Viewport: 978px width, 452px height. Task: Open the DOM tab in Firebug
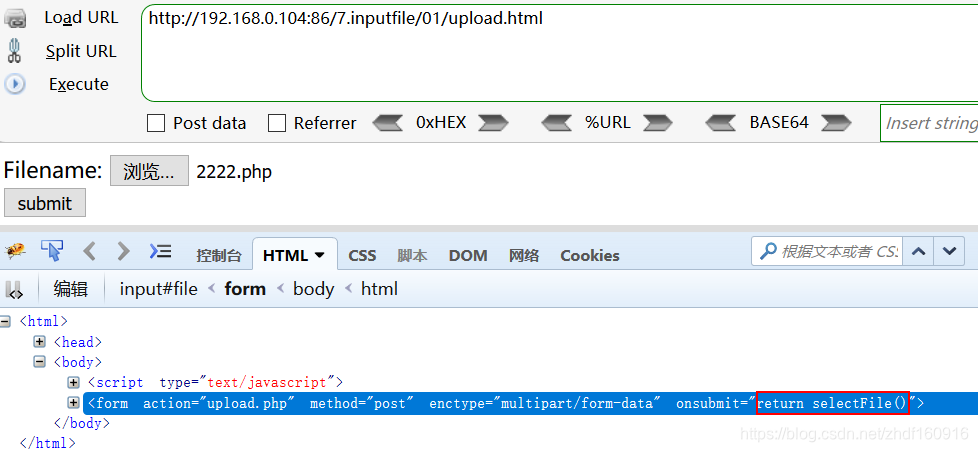tap(467, 255)
